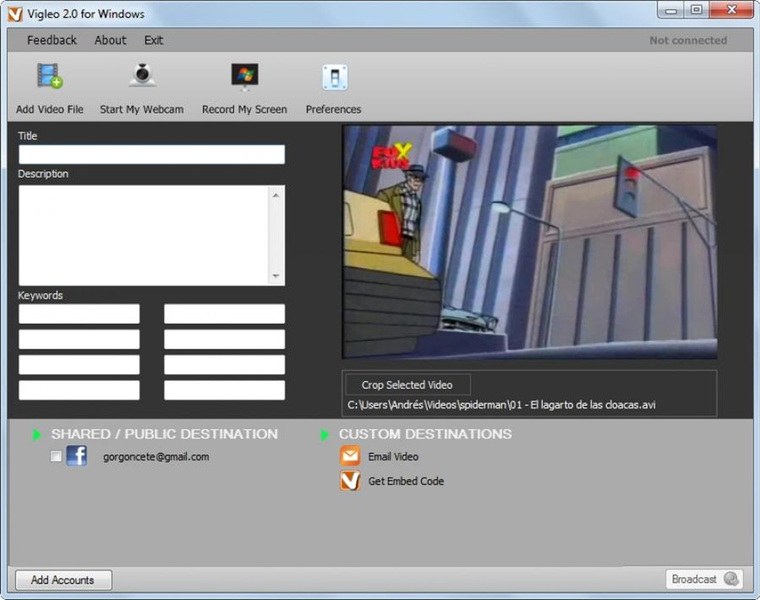760x600 pixels.
Task: Click the video file path ending in cloacas.avi
Action: pos(502,405)
